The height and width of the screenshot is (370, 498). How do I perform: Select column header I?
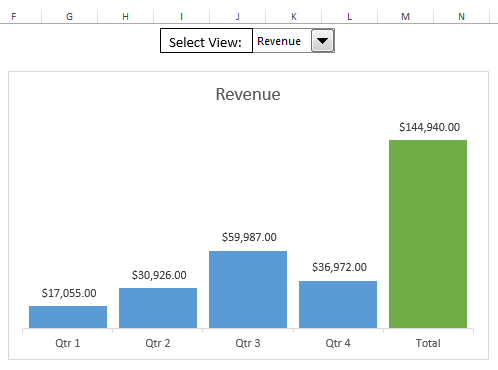click(181, 16)
